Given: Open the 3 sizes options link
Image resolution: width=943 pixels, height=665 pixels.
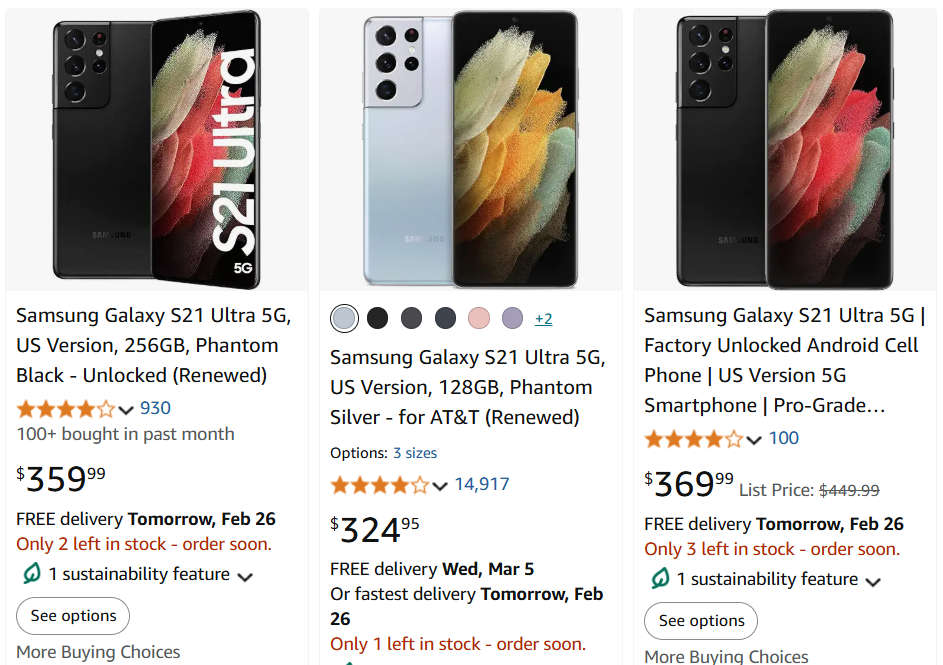Looking at the screenshot, I should pos(414,453).
